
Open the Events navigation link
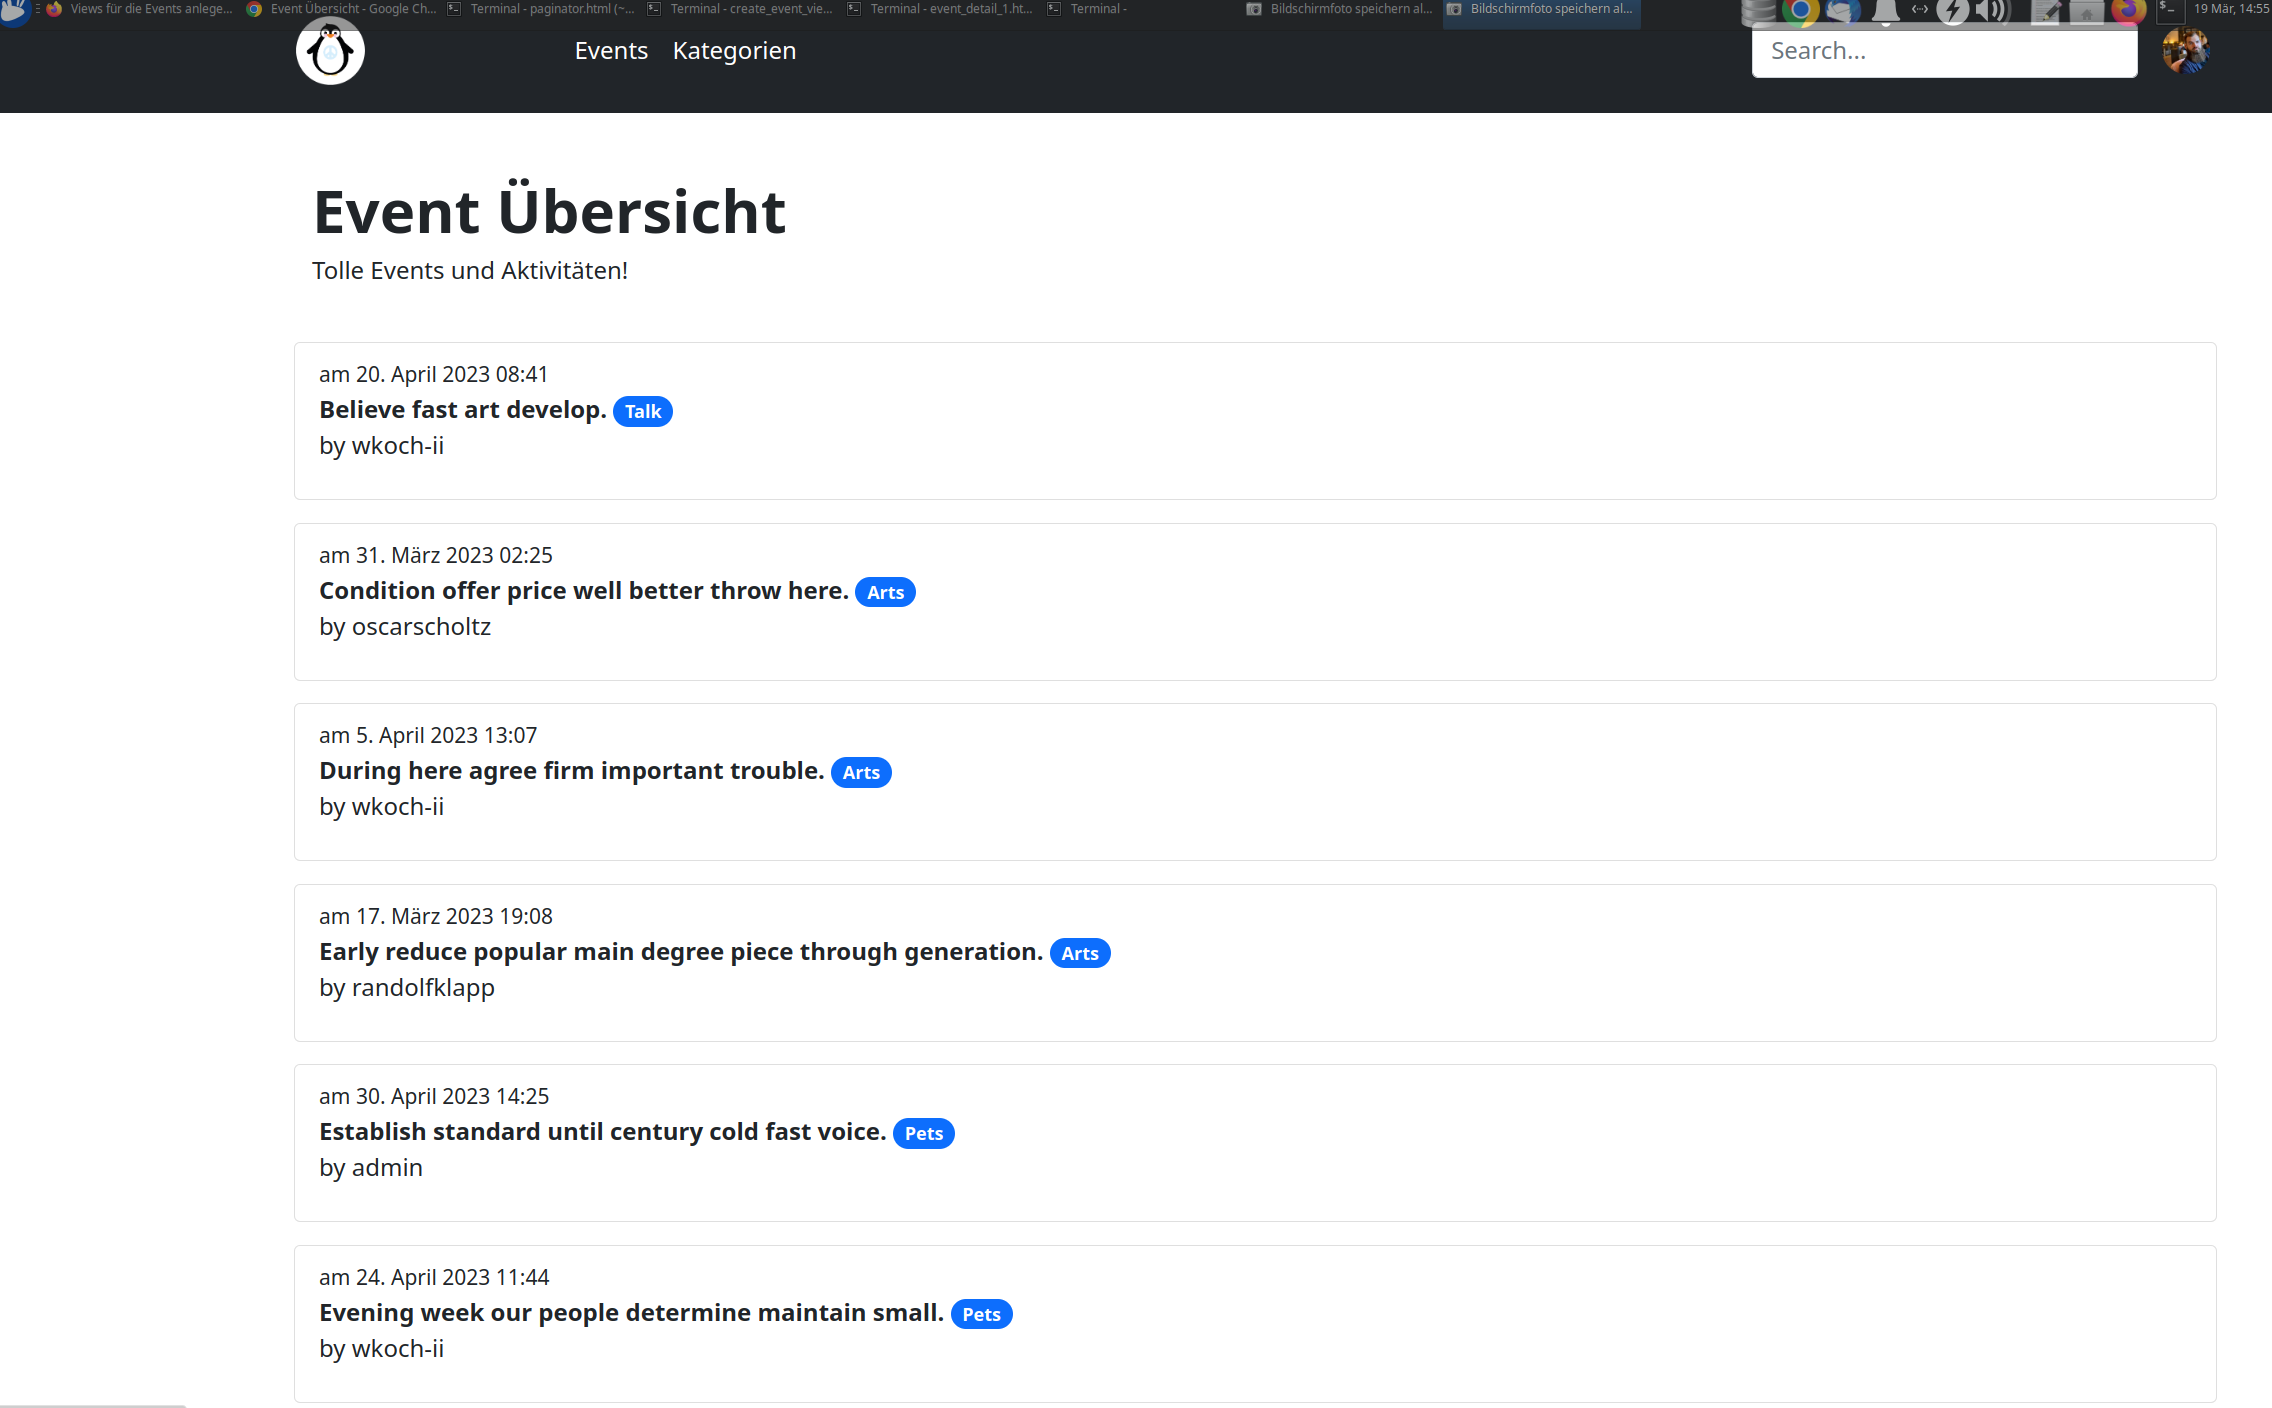tap(611, 51)
